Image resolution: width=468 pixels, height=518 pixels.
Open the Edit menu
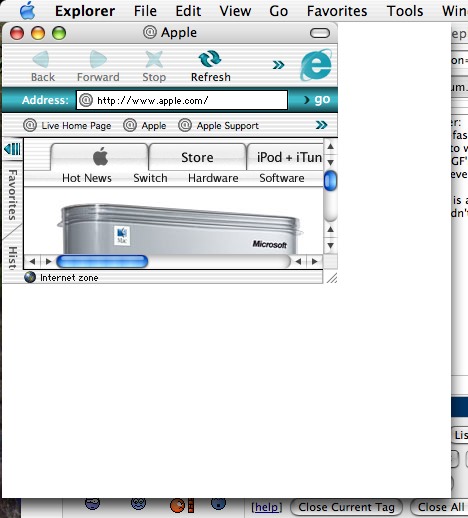point(188,11)
